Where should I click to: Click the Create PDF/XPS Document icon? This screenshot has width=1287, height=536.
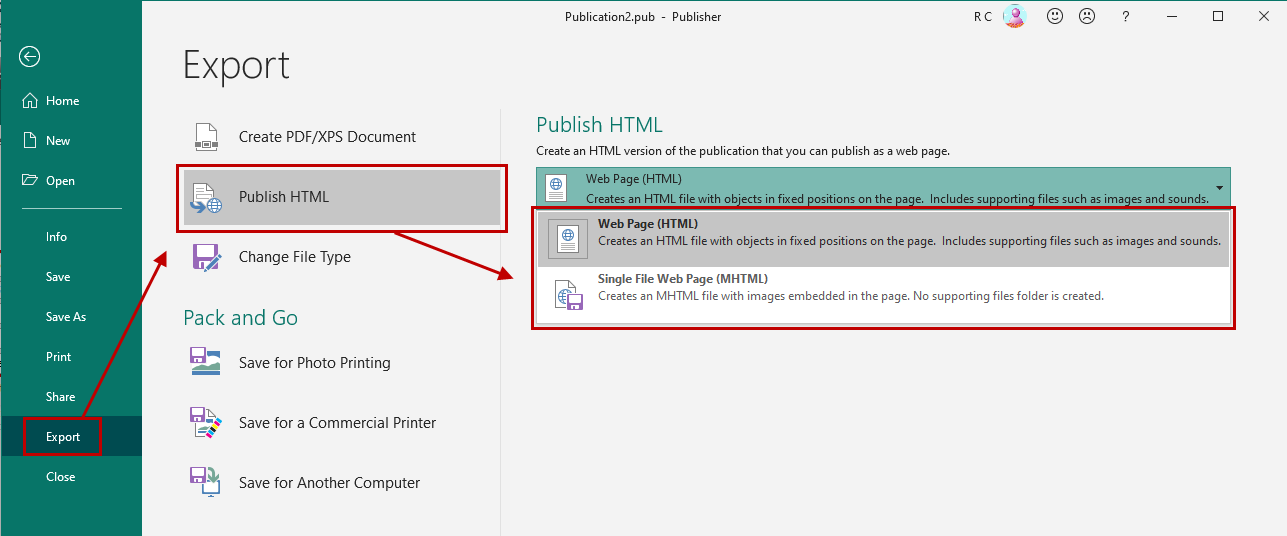tap(206, 137)
